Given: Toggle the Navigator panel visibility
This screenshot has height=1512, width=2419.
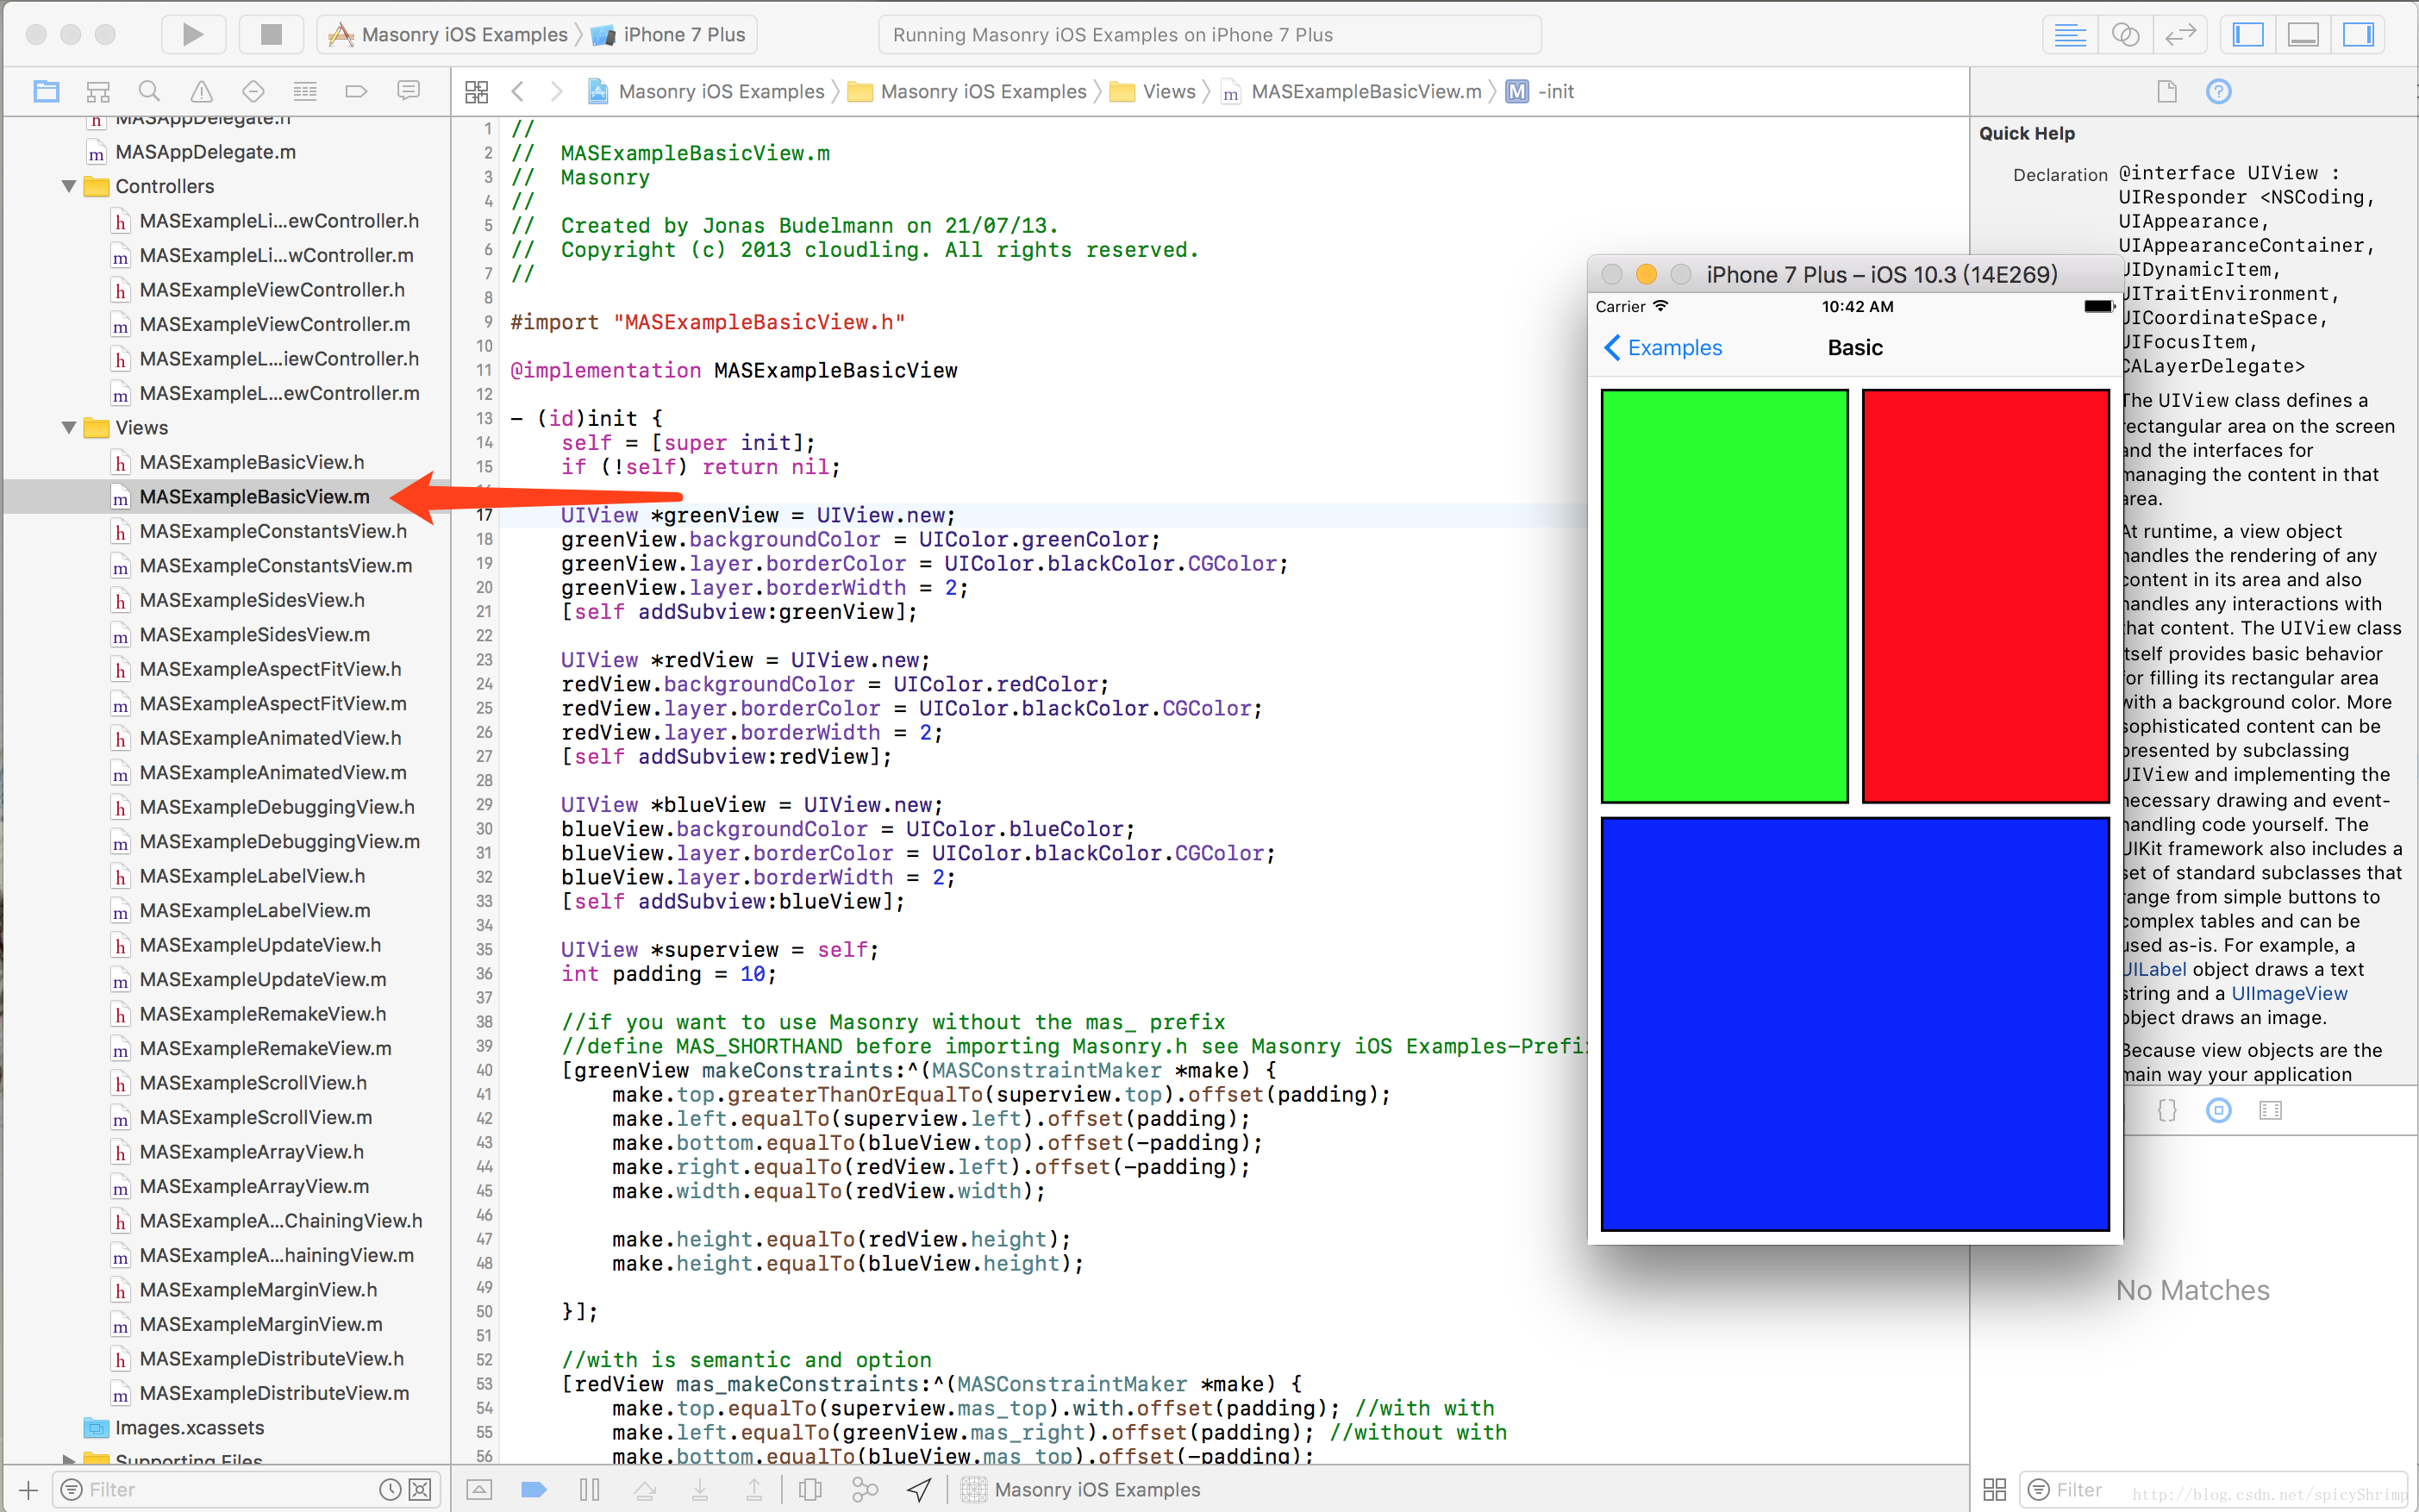Looking at the screenshot, I should tap(2248, 35).
